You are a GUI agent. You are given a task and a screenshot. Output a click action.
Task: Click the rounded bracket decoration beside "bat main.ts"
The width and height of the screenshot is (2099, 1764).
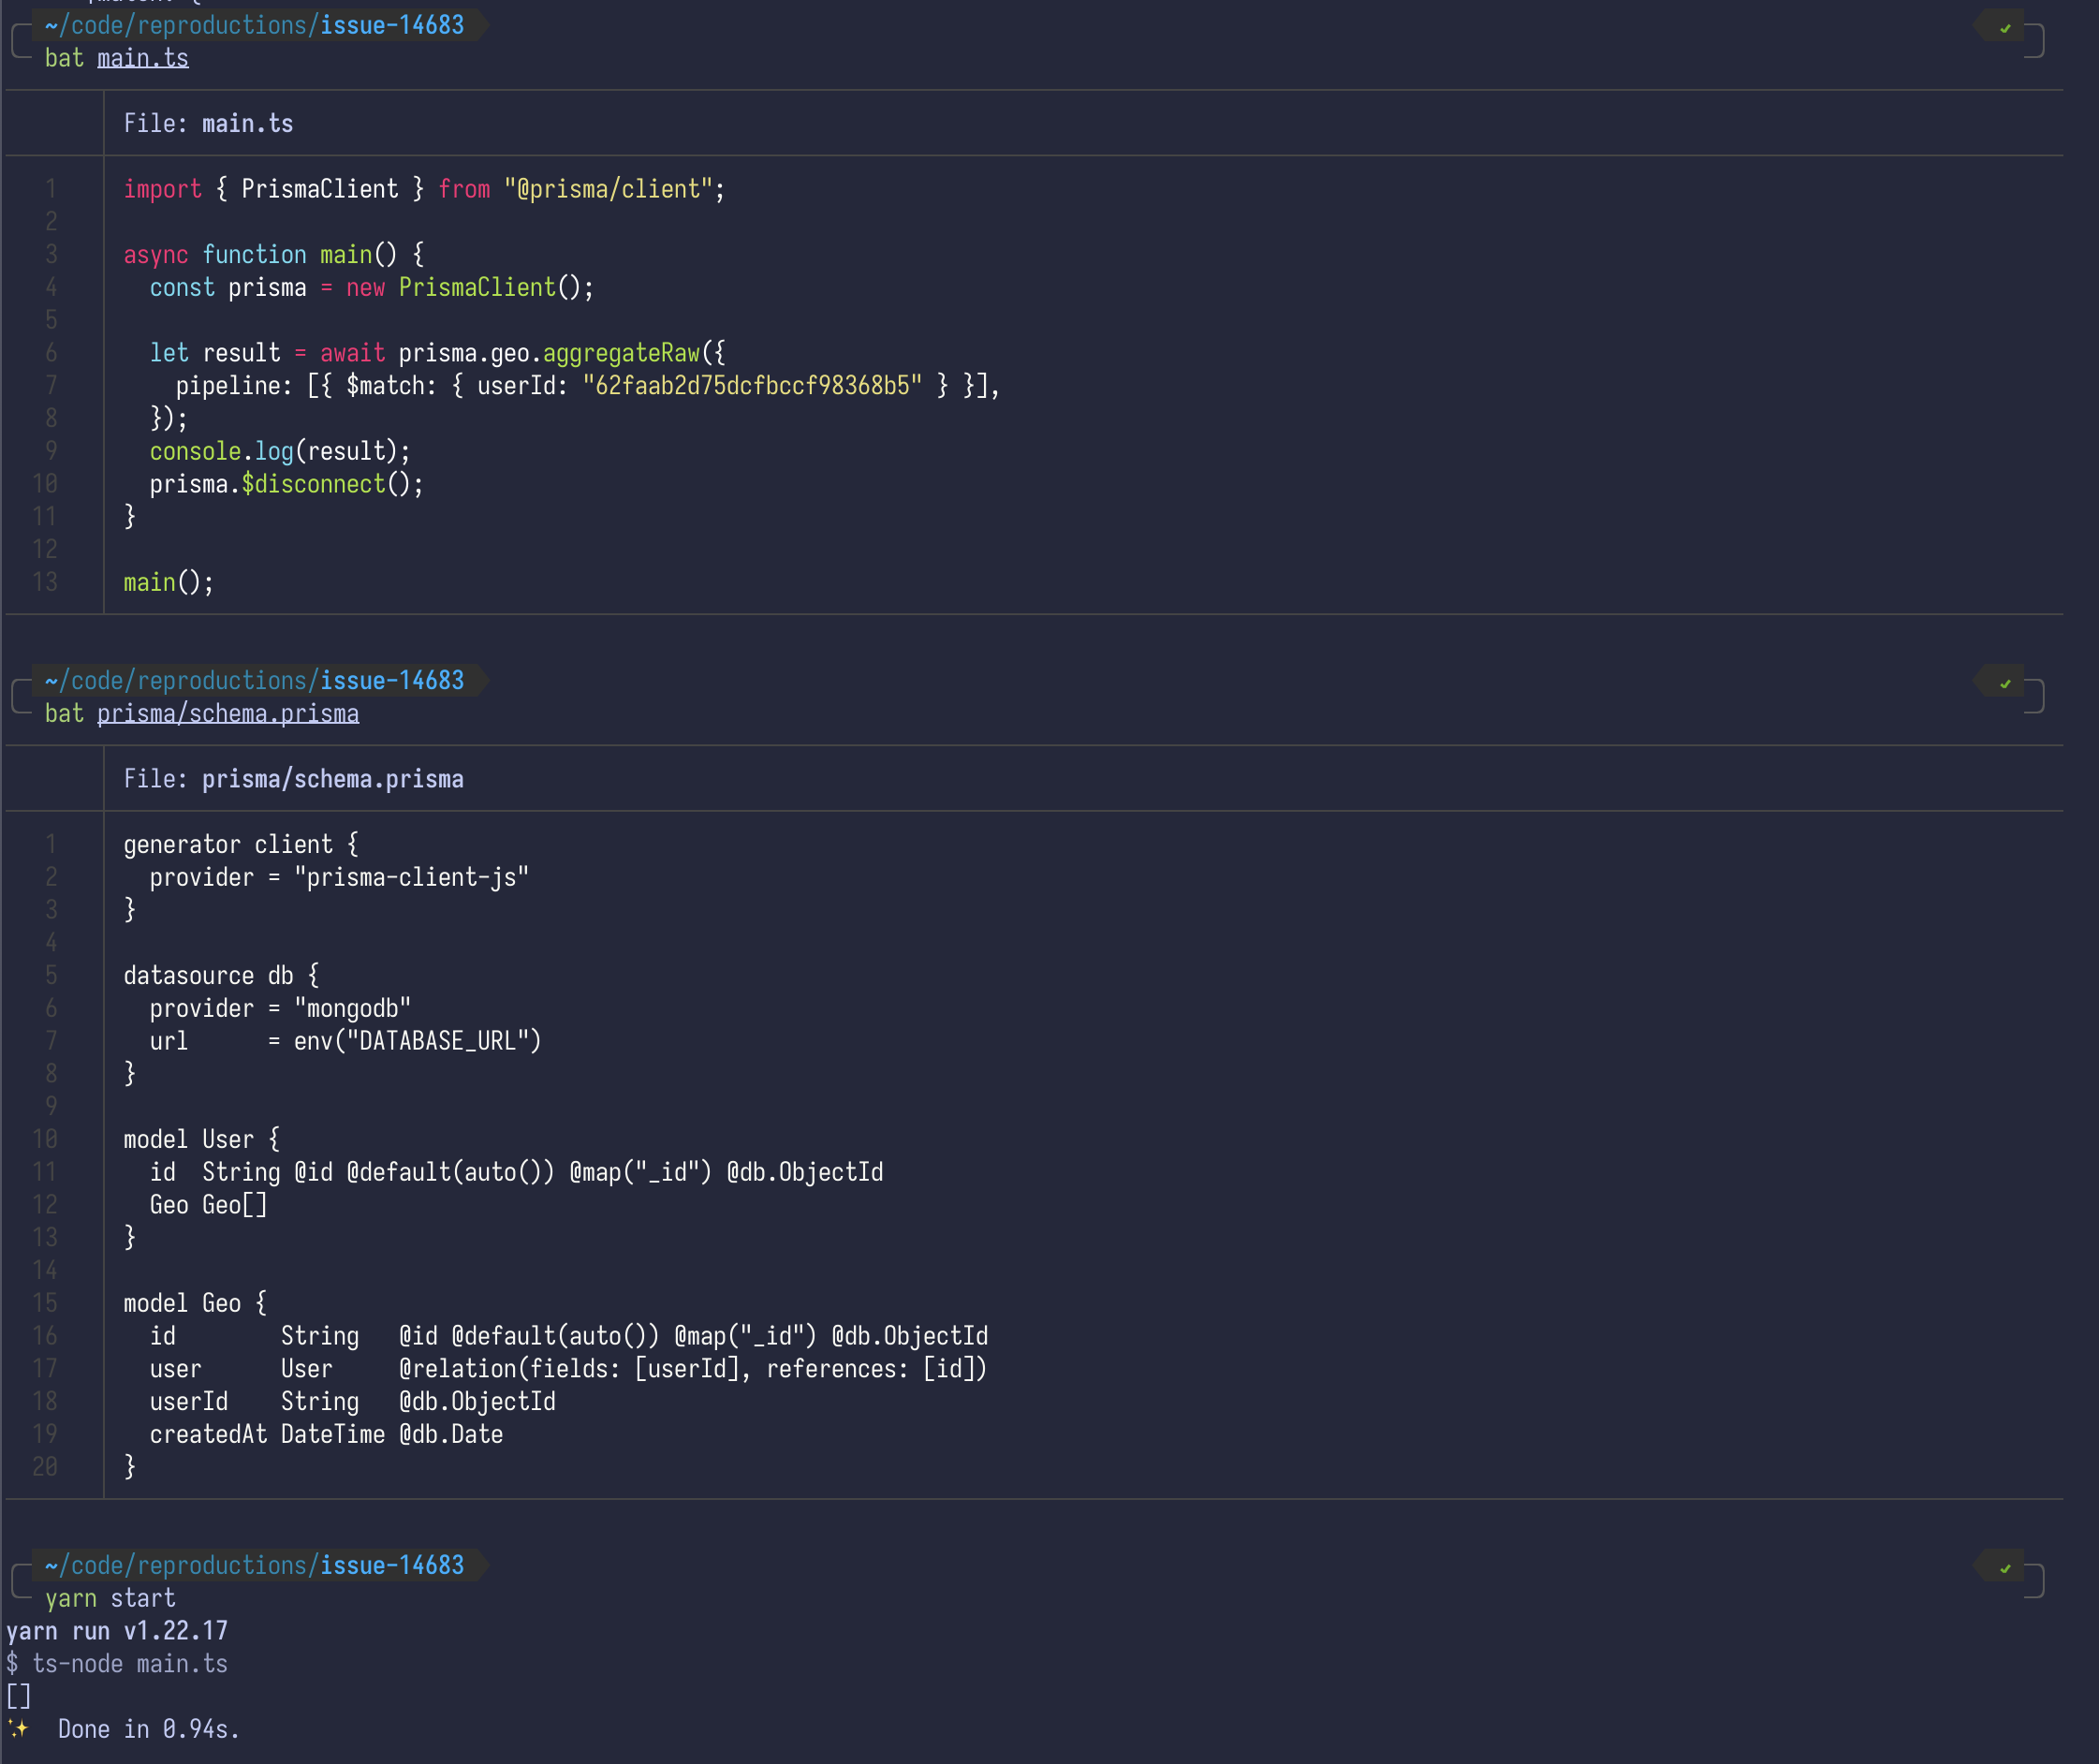coord(17,42)
